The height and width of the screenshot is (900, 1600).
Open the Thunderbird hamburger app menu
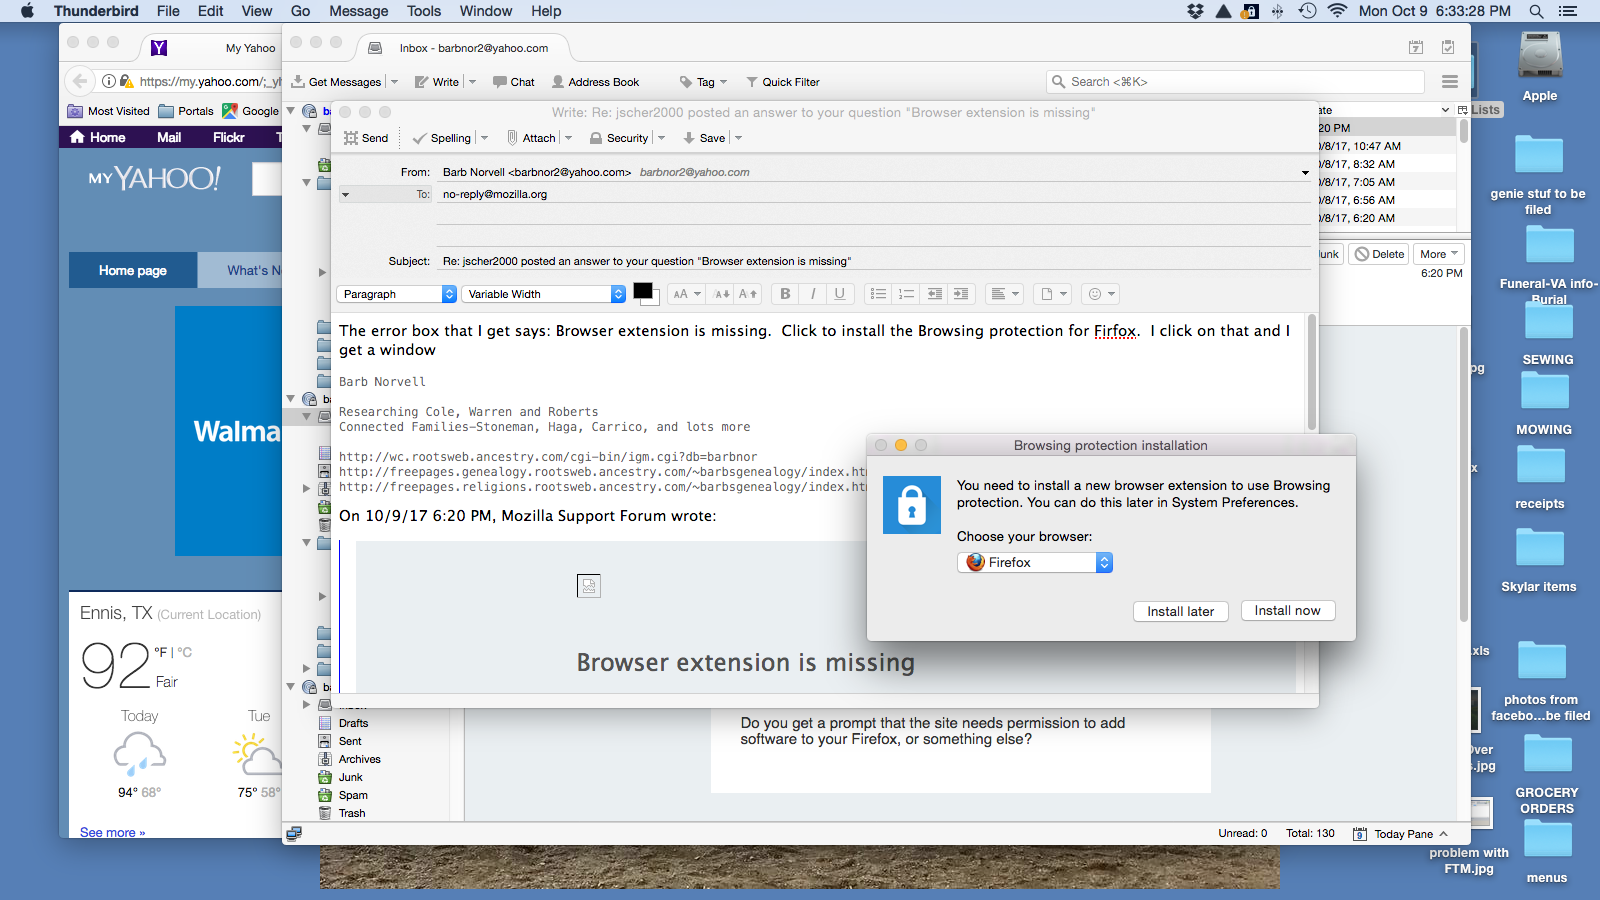tap(1450, 82)
